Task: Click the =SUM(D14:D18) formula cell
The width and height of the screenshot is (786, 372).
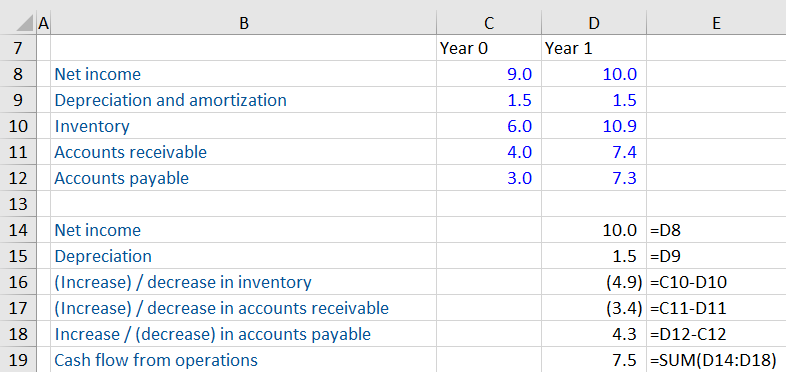Action: [716, 359]
